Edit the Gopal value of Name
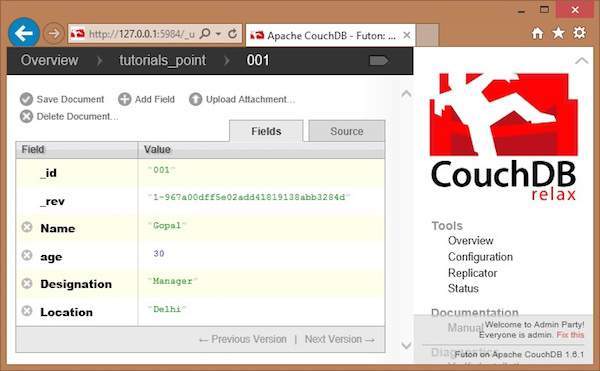 tap(167, 226)
